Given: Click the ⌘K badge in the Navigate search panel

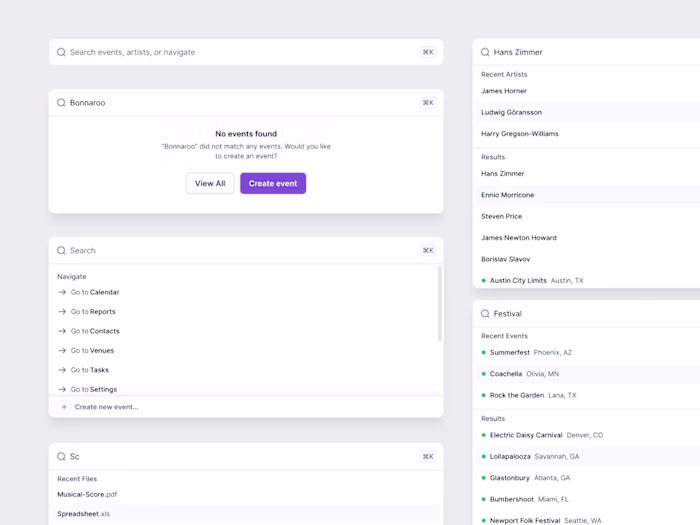Looking at the screenshot, I should [428, 250].
